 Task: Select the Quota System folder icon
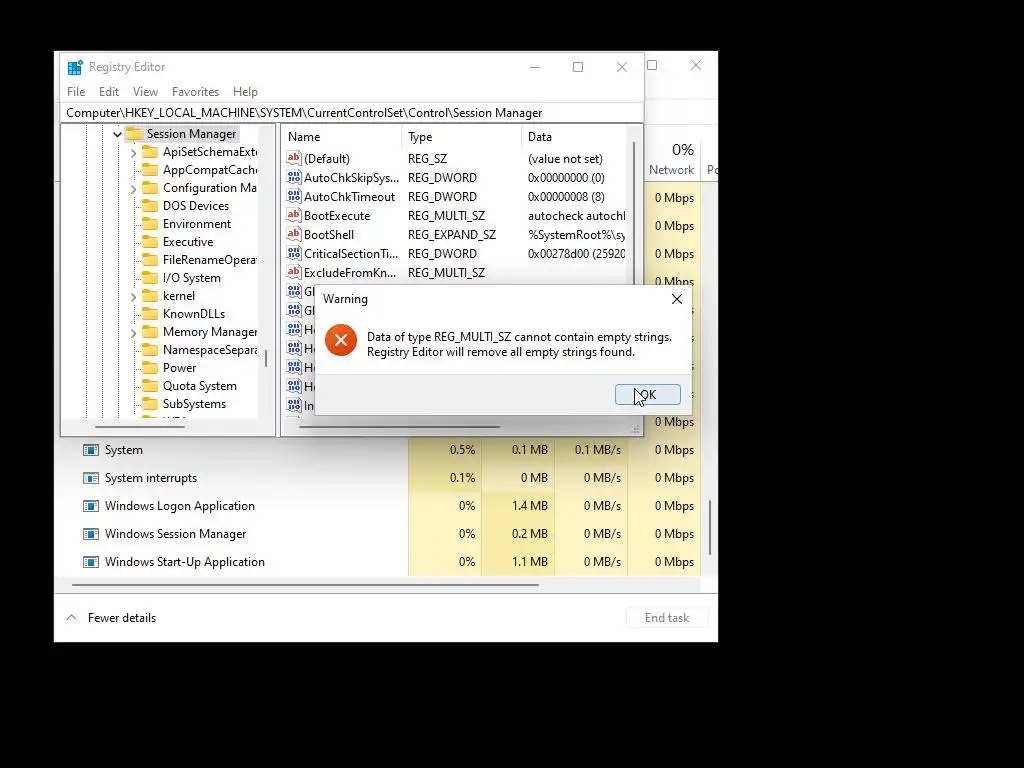pyautogui.click(x=150, y=386)
